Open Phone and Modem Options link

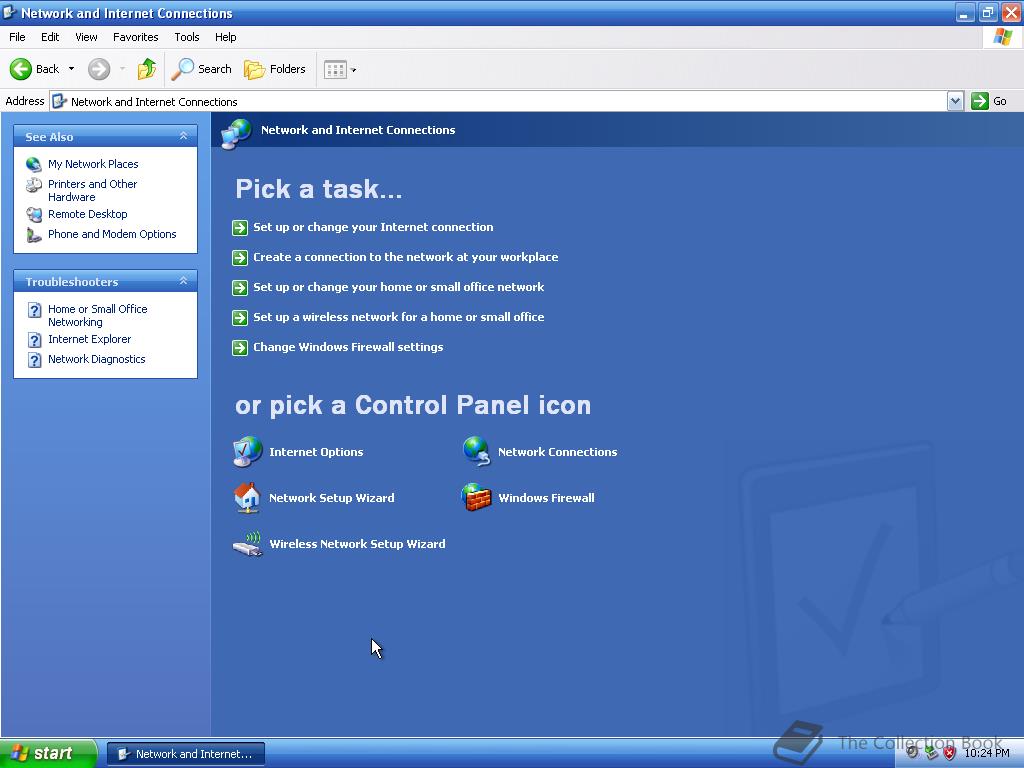[112, 234]
